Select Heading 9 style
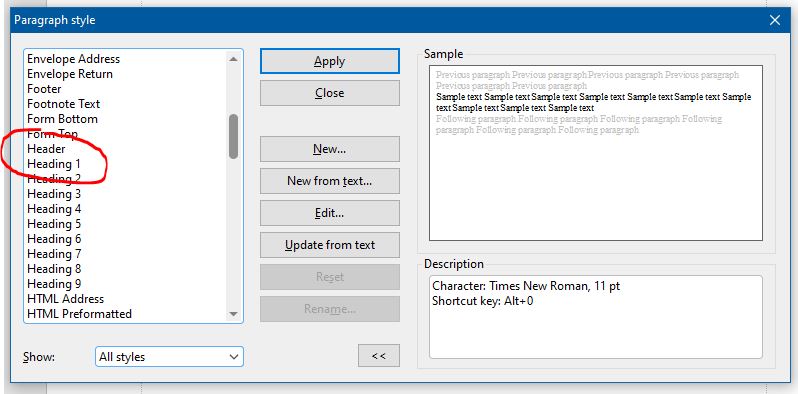 [54, 284]
